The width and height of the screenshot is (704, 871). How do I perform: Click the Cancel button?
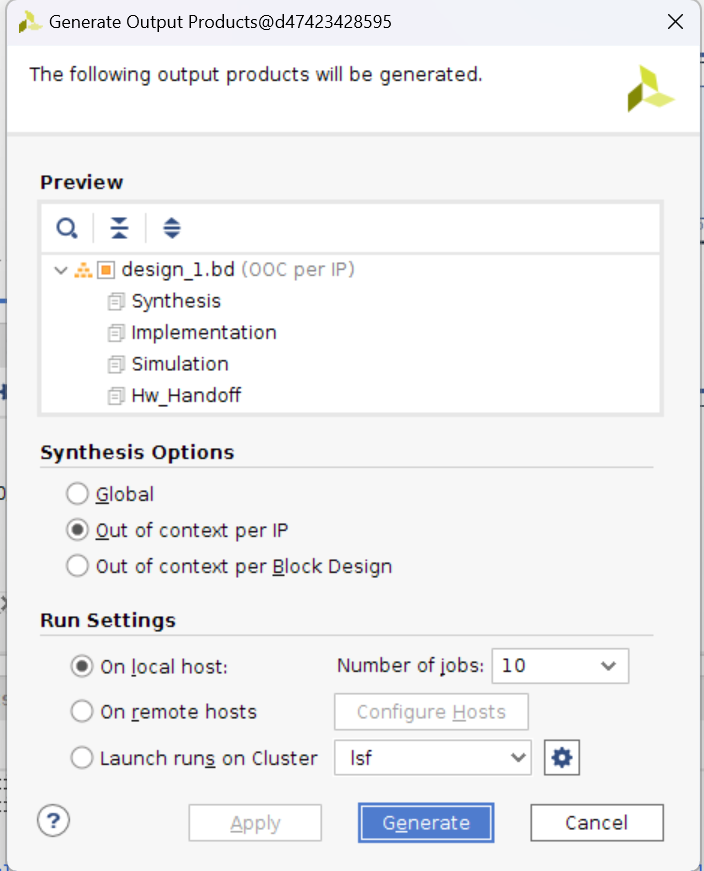596,823
